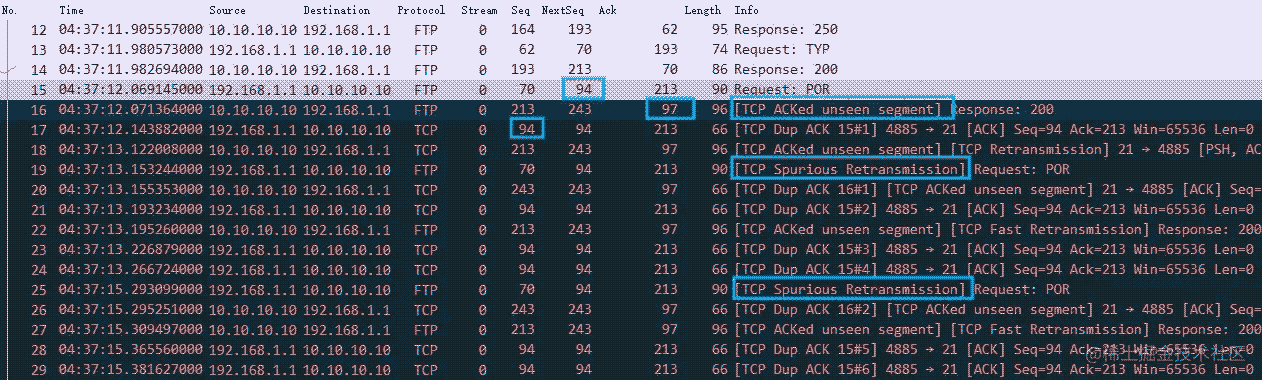Screen dimensions: 1262x380
Task: Click the 'Request: TYP' info of packet 13
Action: coord(782,50)
